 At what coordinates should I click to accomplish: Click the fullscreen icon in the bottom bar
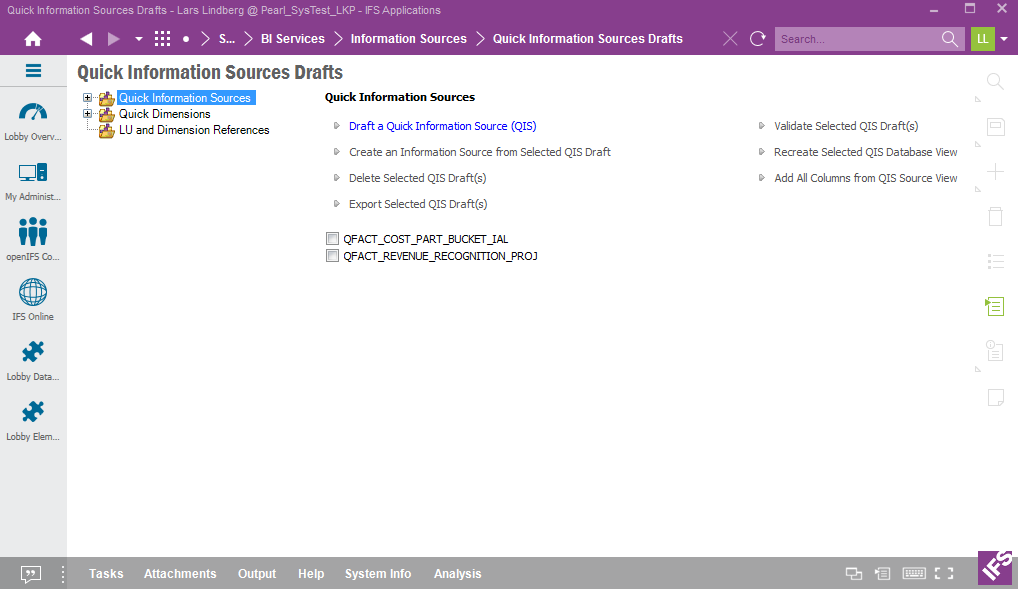pos(943,574)
